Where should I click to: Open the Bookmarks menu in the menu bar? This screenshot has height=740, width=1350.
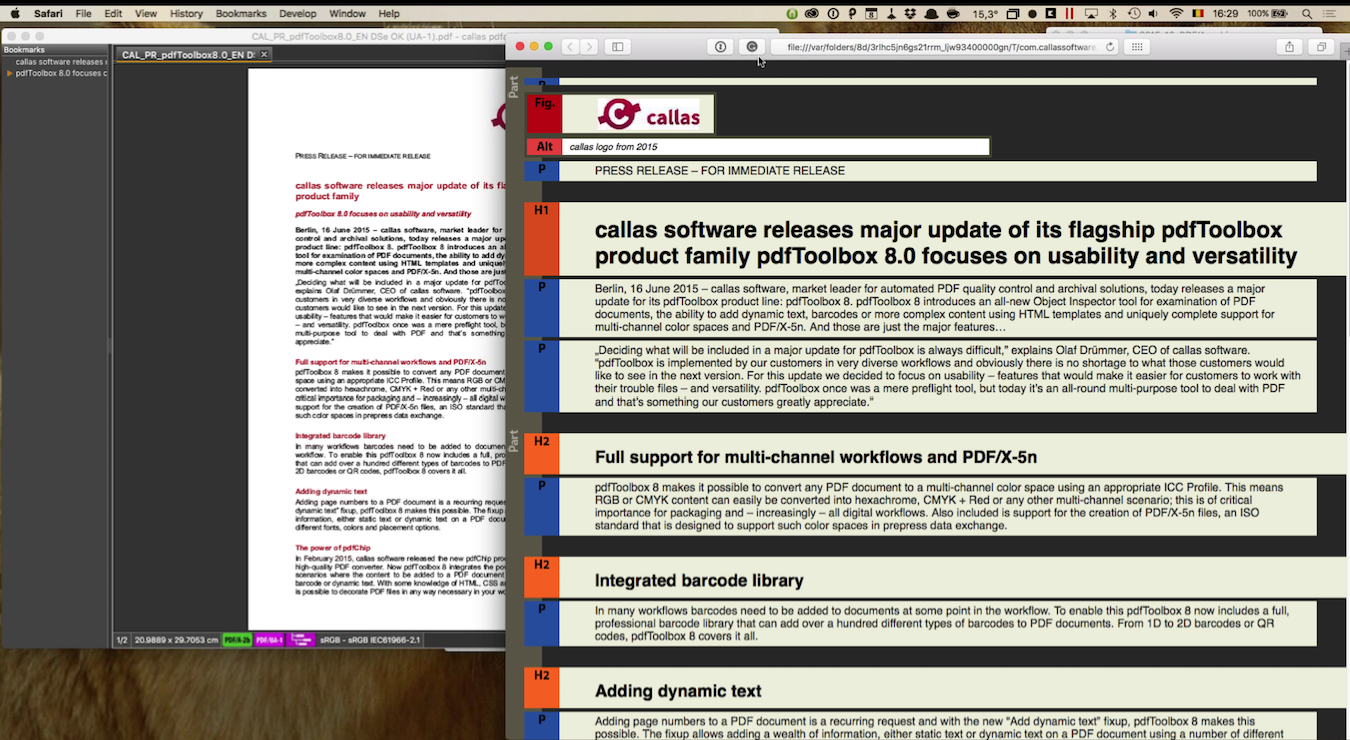click(x=241, y=13)
